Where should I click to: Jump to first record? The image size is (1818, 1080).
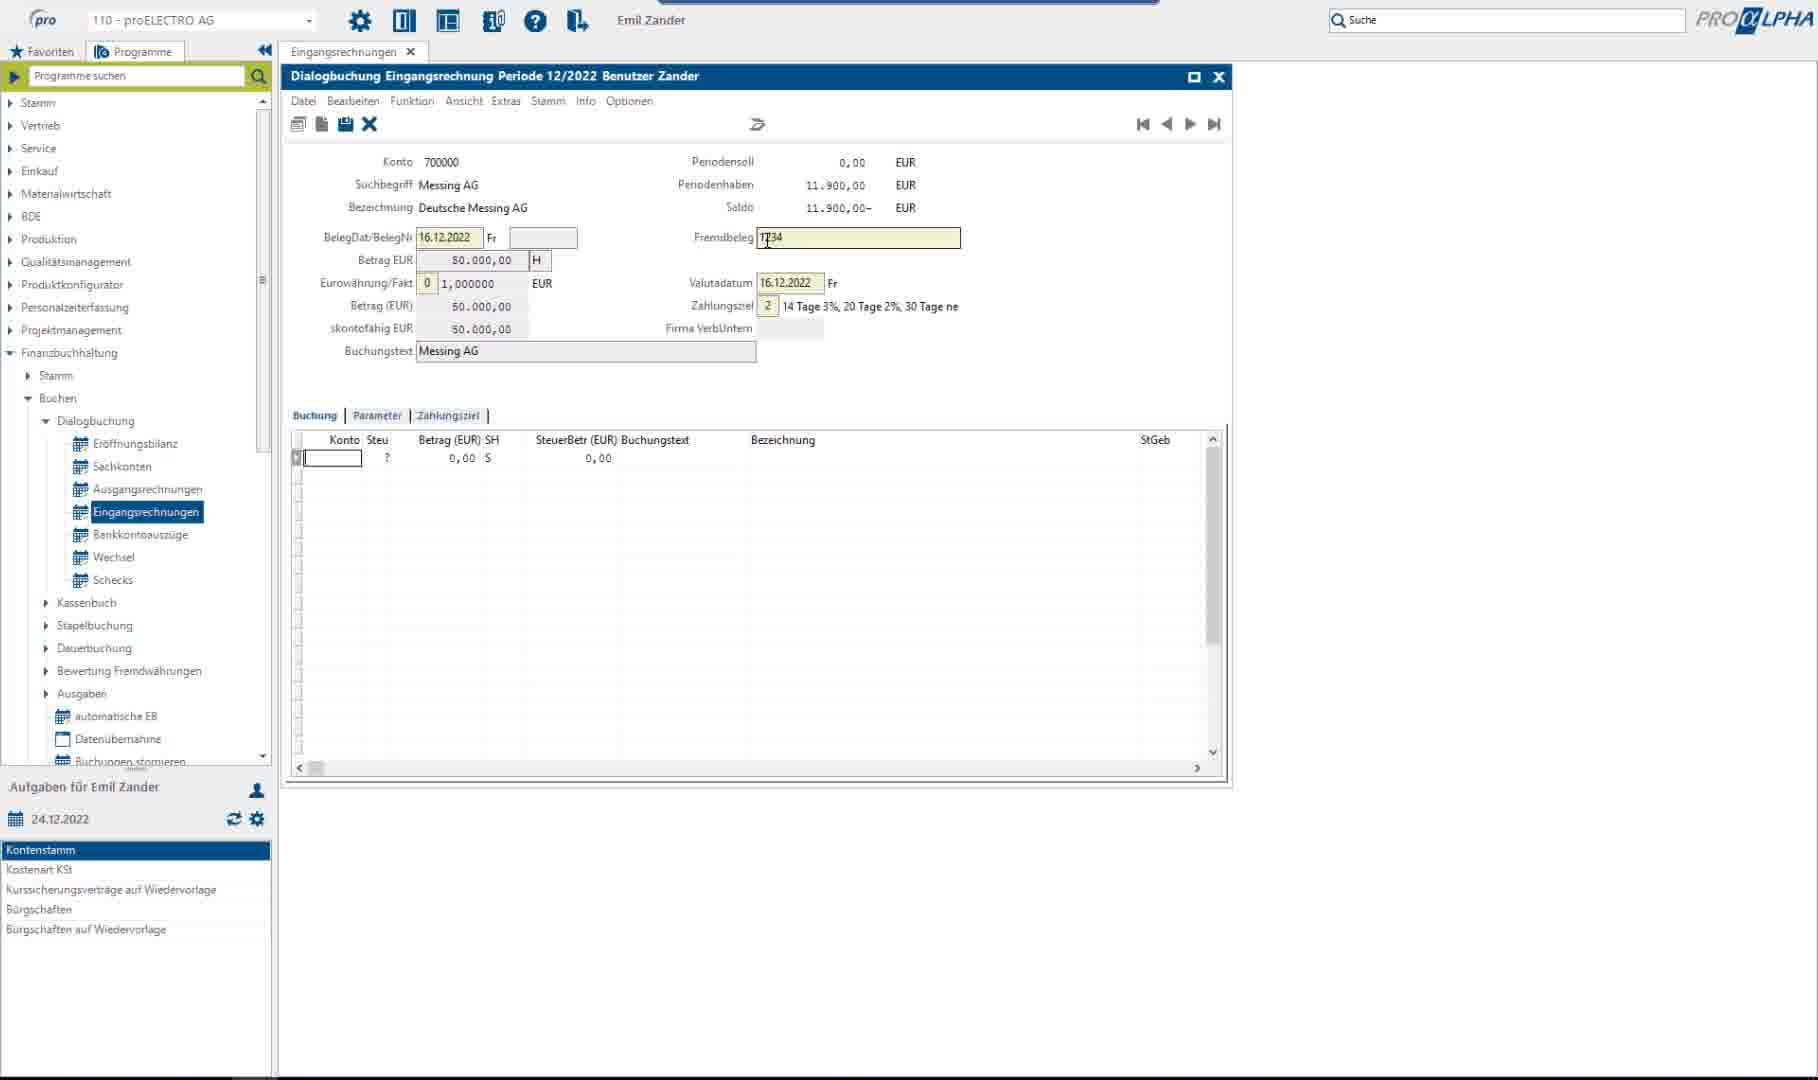click(x=1143, y=124)
